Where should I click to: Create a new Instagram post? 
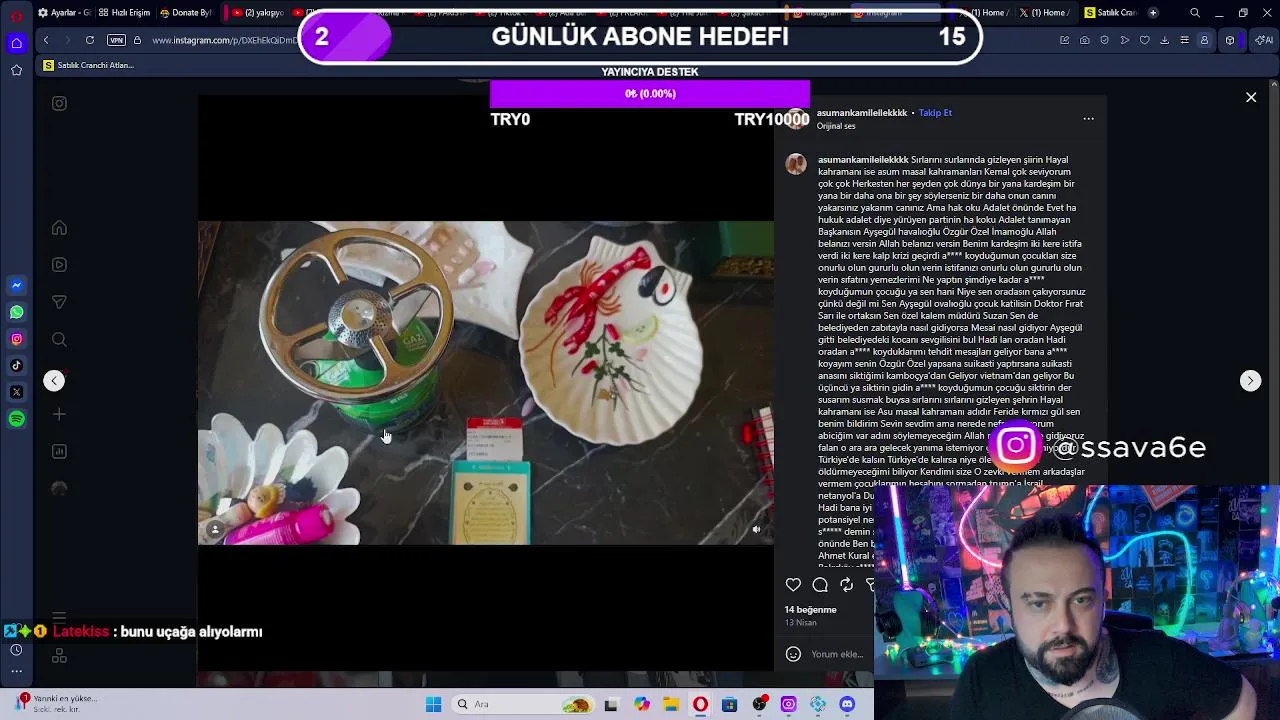[59, 414]
